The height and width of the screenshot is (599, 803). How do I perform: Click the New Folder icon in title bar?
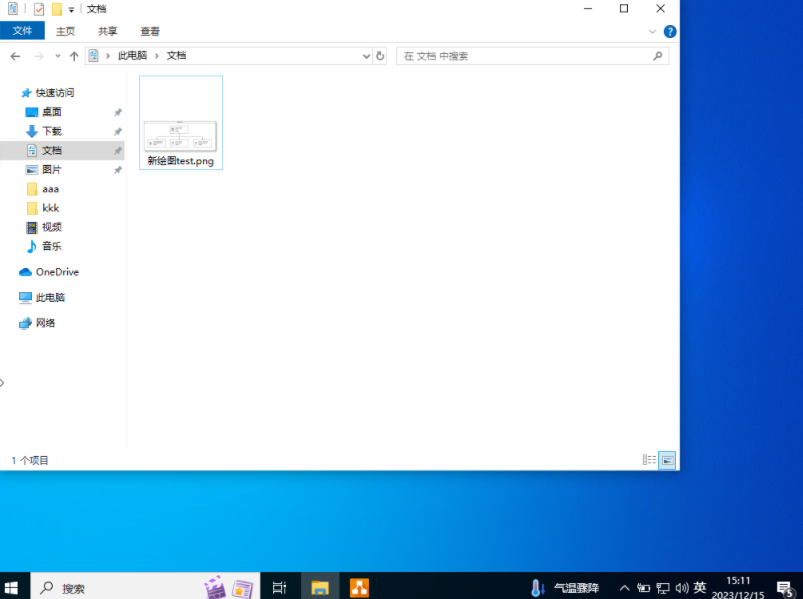point(57,9)
